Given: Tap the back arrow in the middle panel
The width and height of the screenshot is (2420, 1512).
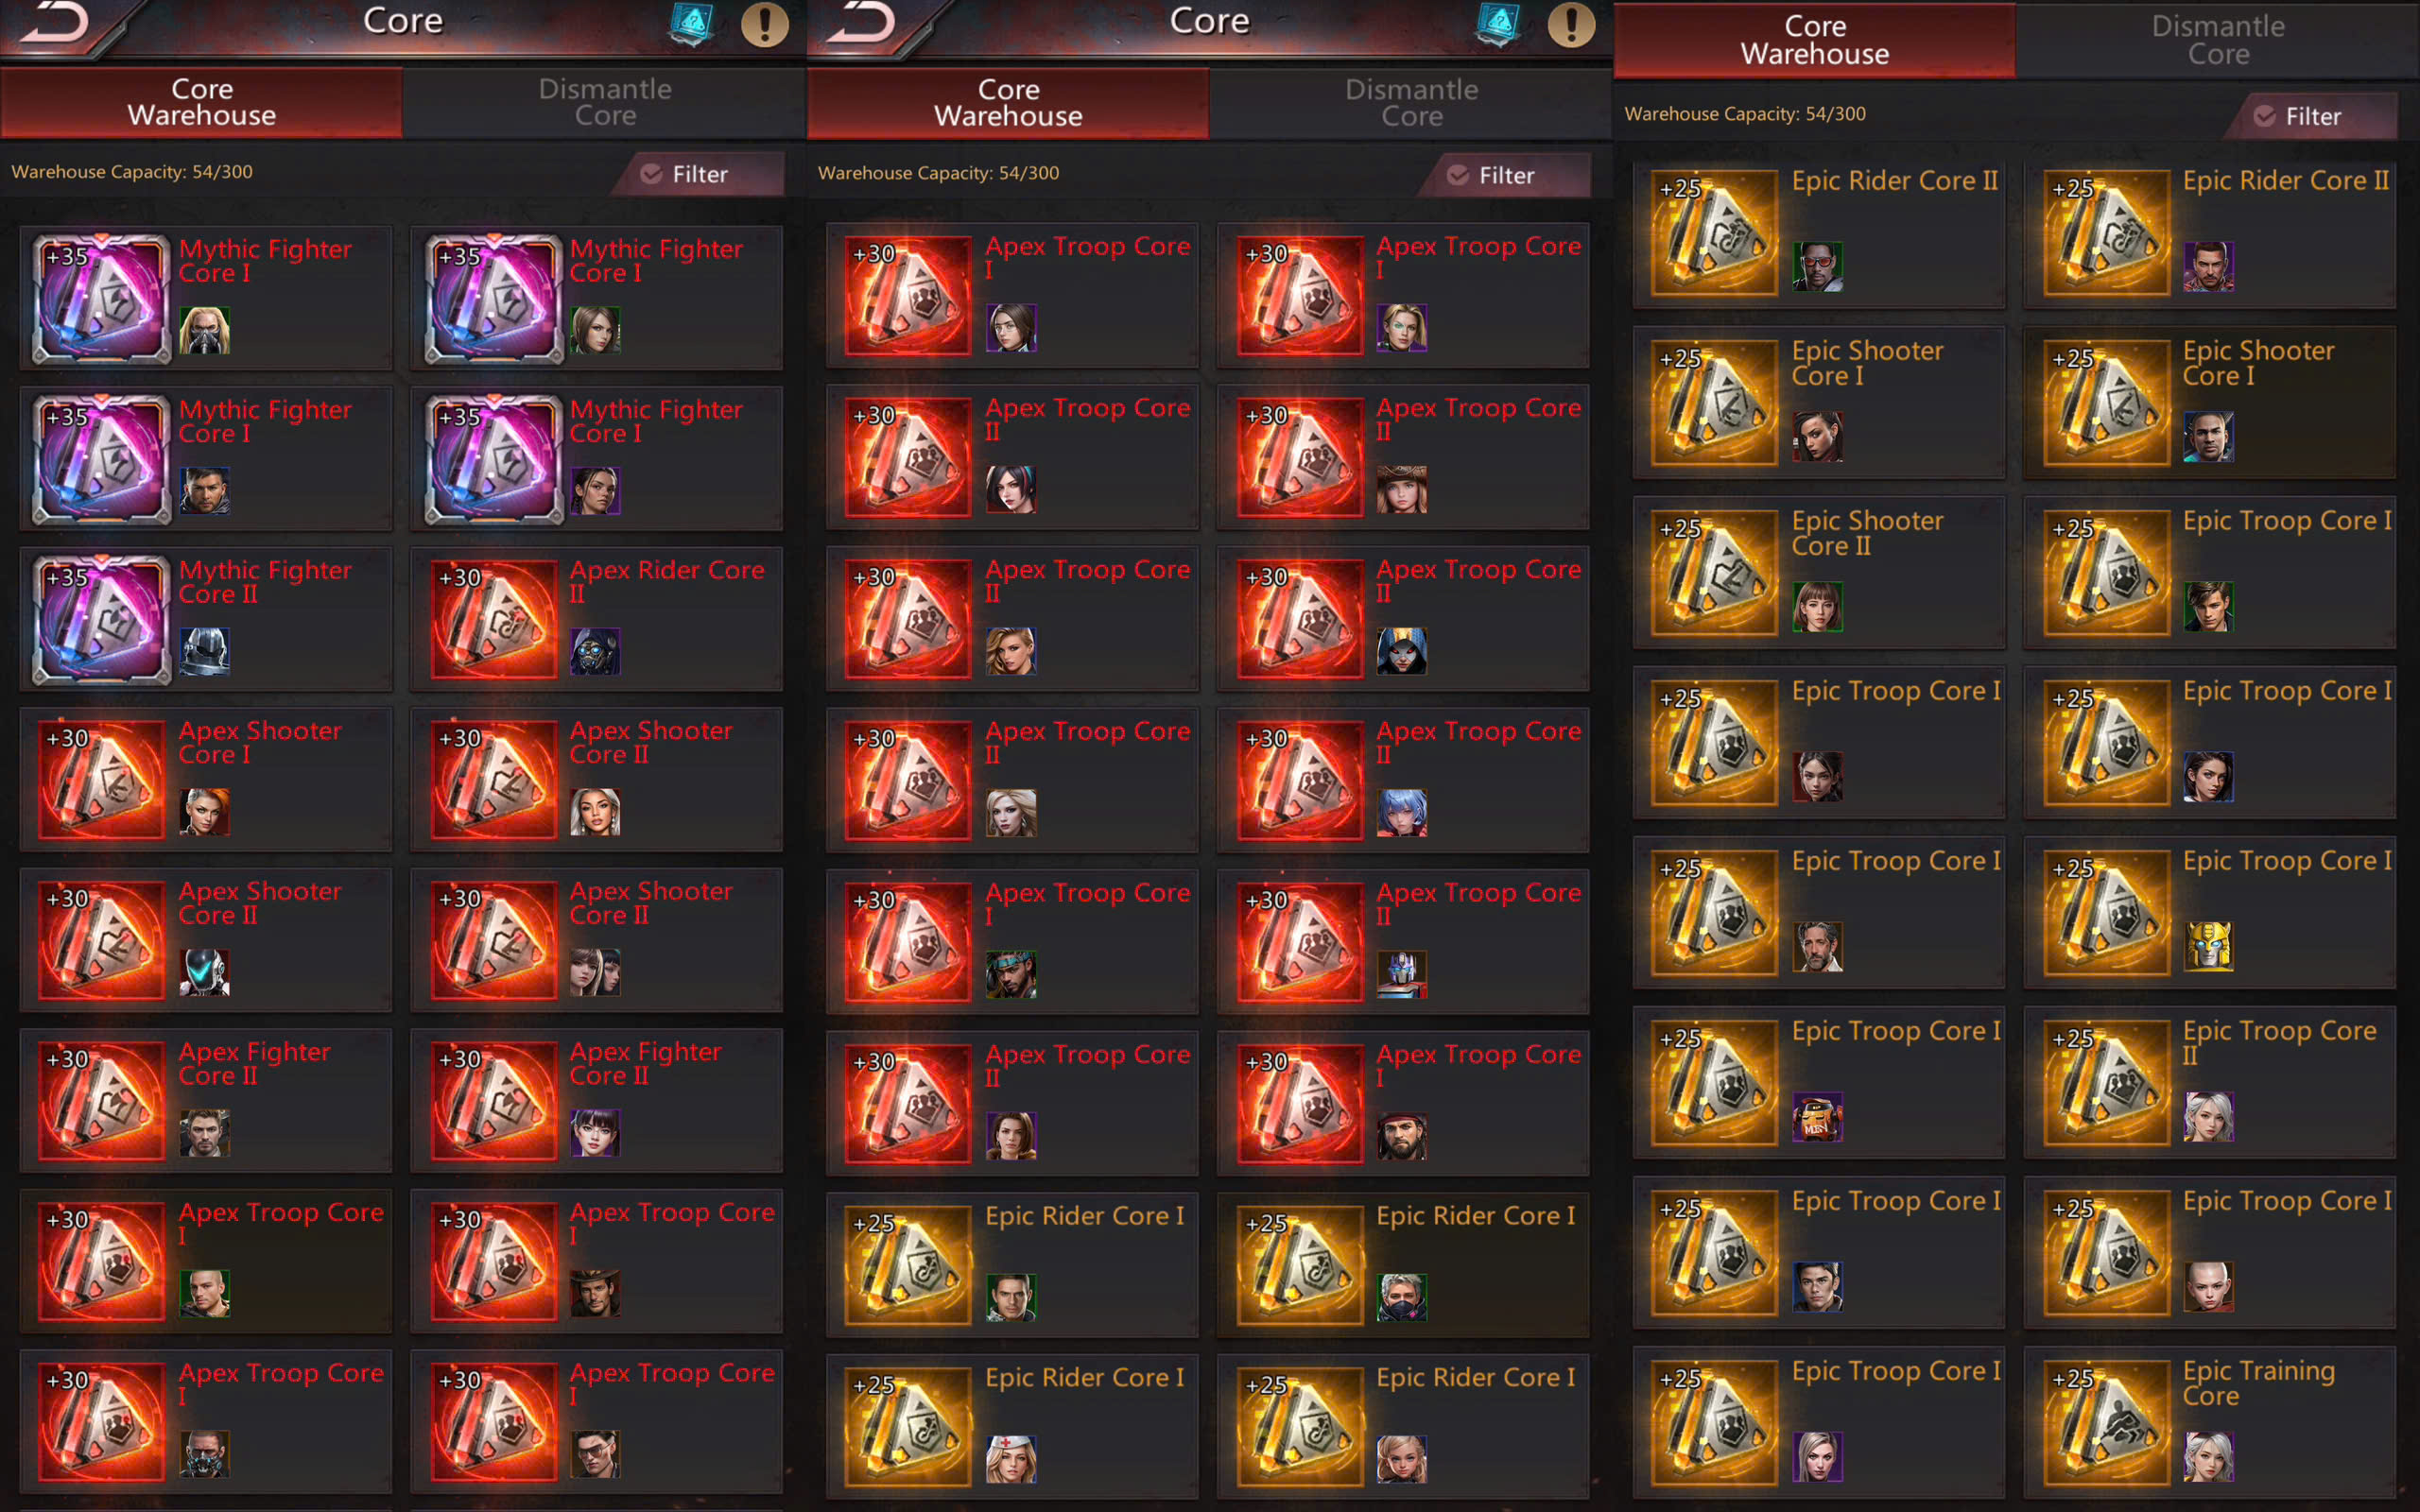Looking at the screenshot, I should [862, 23].
